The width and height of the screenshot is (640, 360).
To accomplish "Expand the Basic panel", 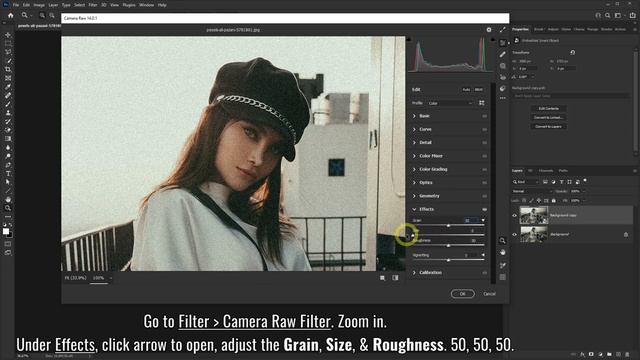I will click(414, 116).
